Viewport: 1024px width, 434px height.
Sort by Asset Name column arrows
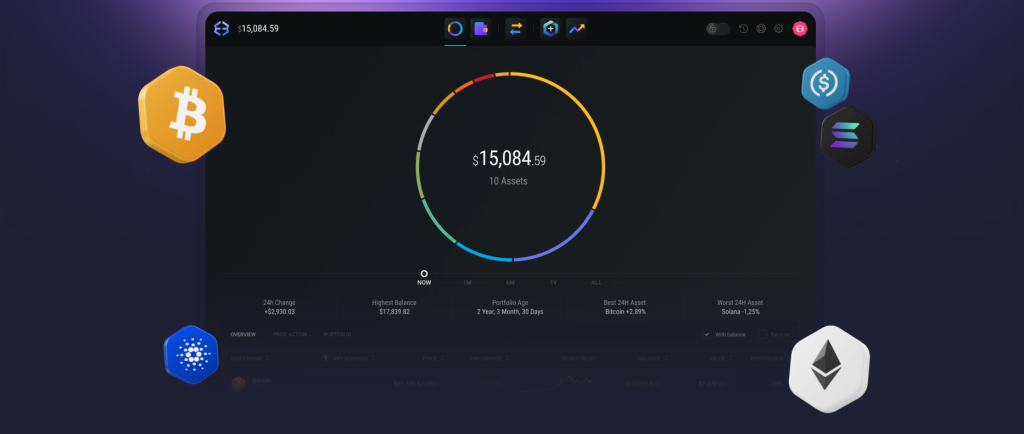267,358
